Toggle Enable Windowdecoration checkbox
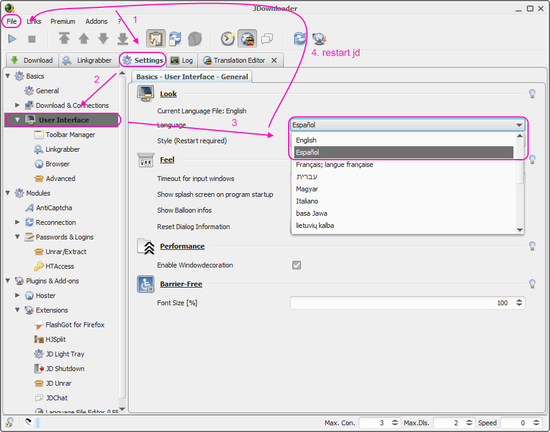The height and width of the screenshot is (432, 550). (x=296, y=265)
